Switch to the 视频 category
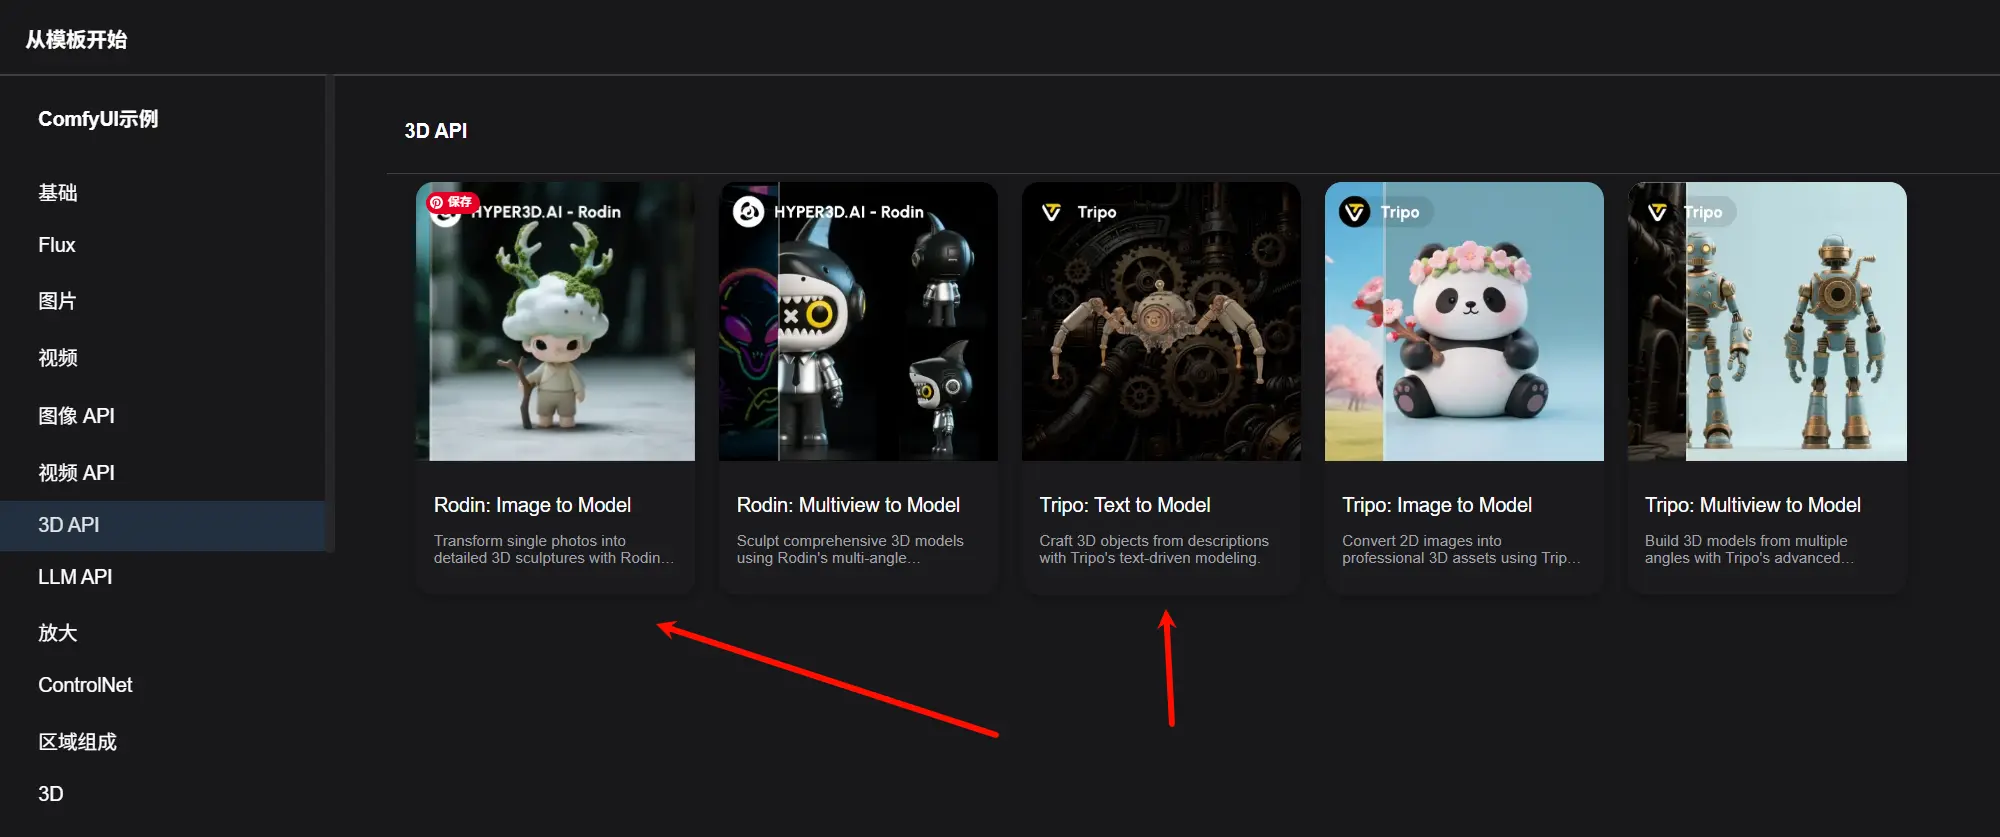2000x837 pixels. pos(58,358)
